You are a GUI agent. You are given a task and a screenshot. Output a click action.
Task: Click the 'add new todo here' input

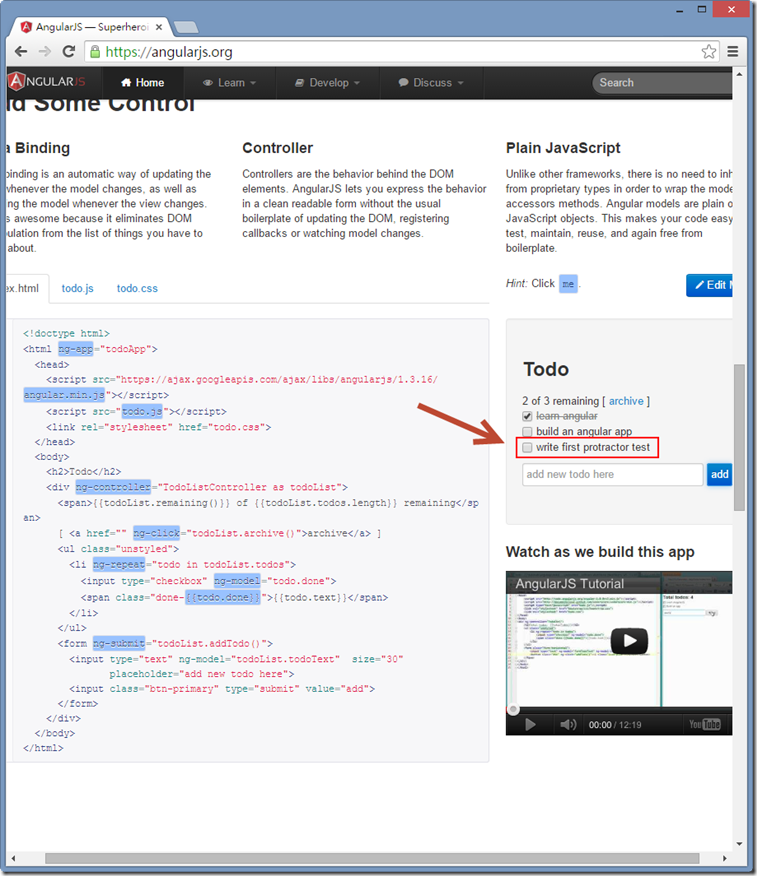pos(612,474)
